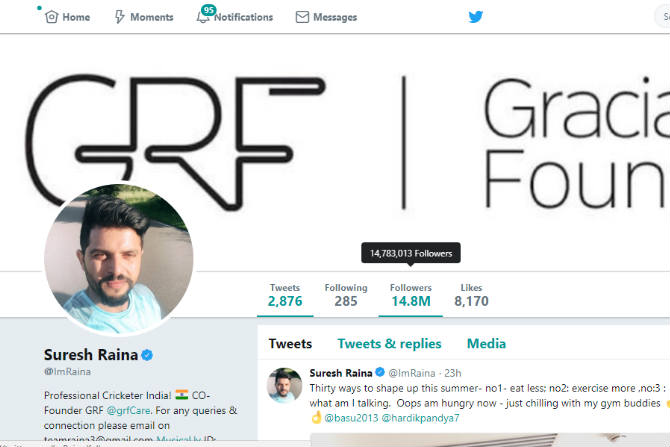Click the Notifications bell icon

(x=202, y=18)
